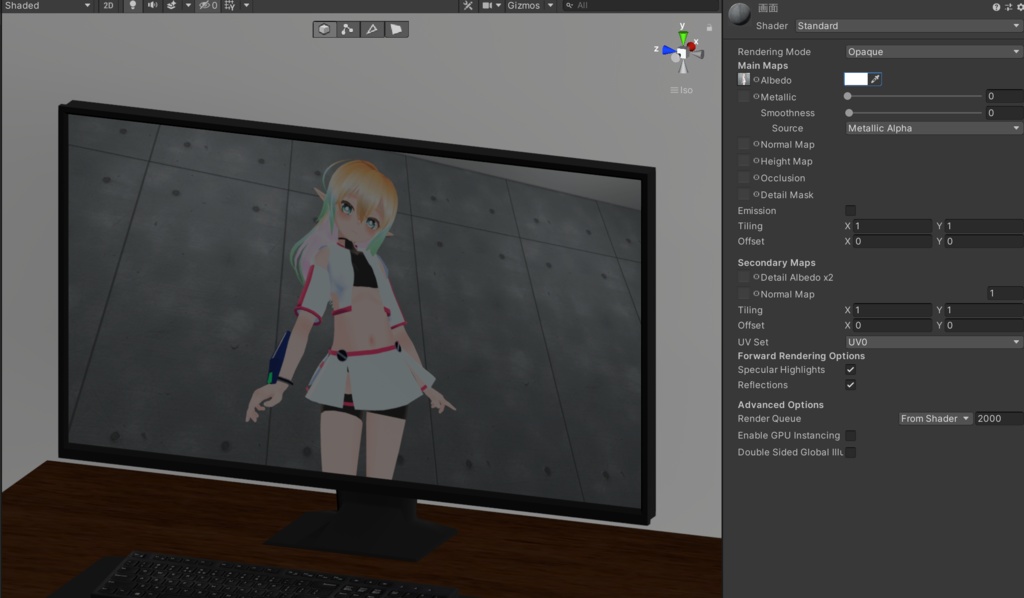This screenshot has height=598, width=1024.
Task: Toggle the scene grid icon
Action: pyautogui.click(x=230, y=5)
